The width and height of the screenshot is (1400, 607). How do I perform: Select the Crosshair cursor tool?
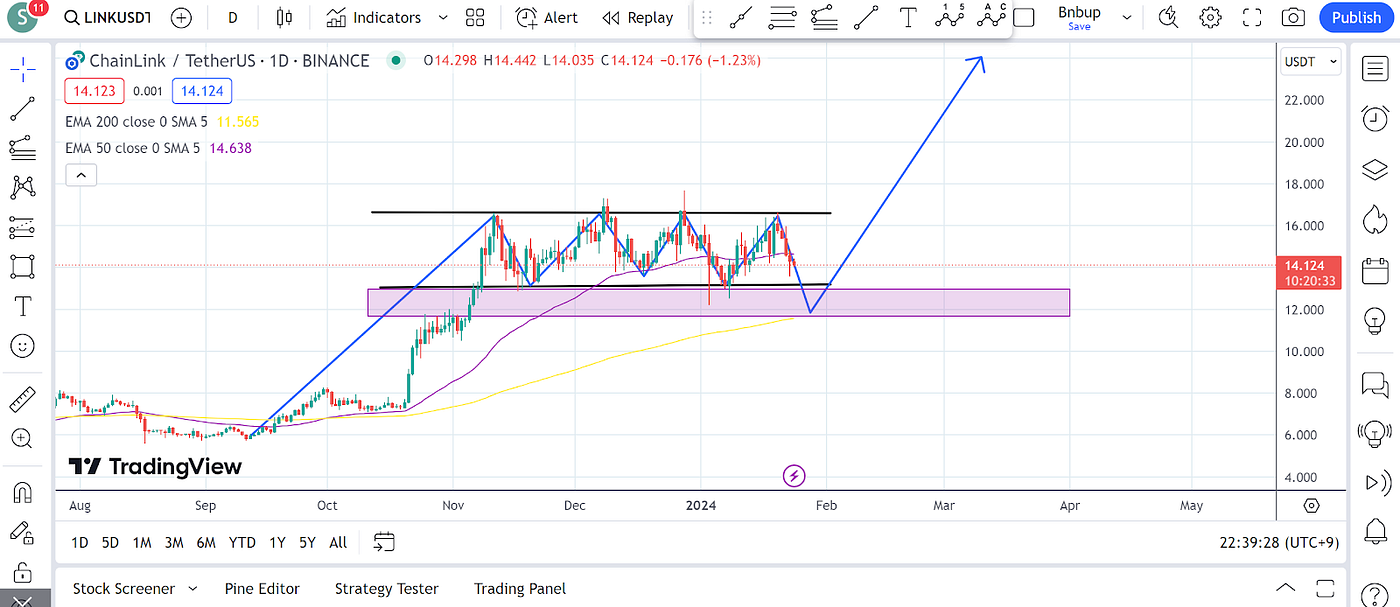[x=22, y=68]
